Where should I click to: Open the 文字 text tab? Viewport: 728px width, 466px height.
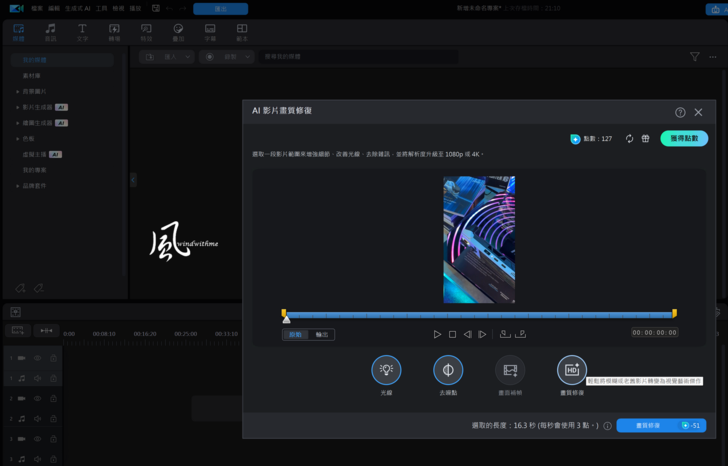[82, 32]
